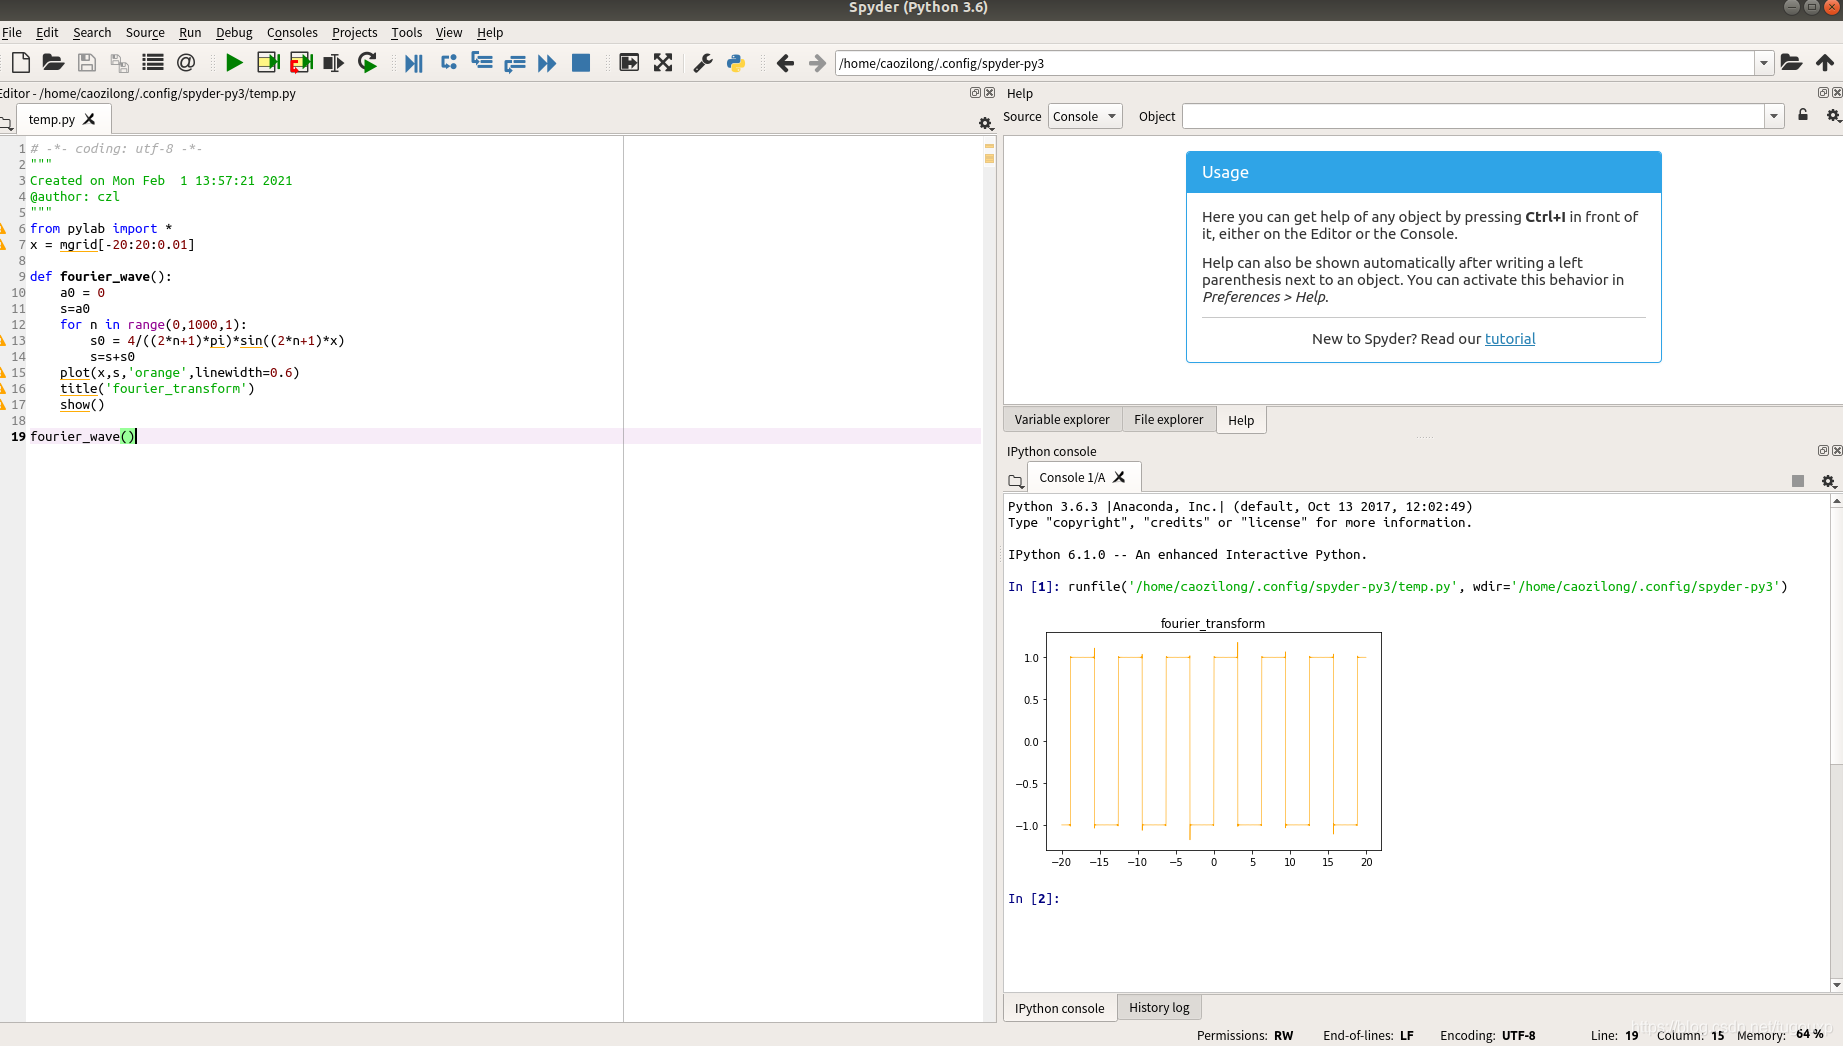Stop current command in IPython console
The height and width of the screenshot is (1046, 1843).
1798,481
